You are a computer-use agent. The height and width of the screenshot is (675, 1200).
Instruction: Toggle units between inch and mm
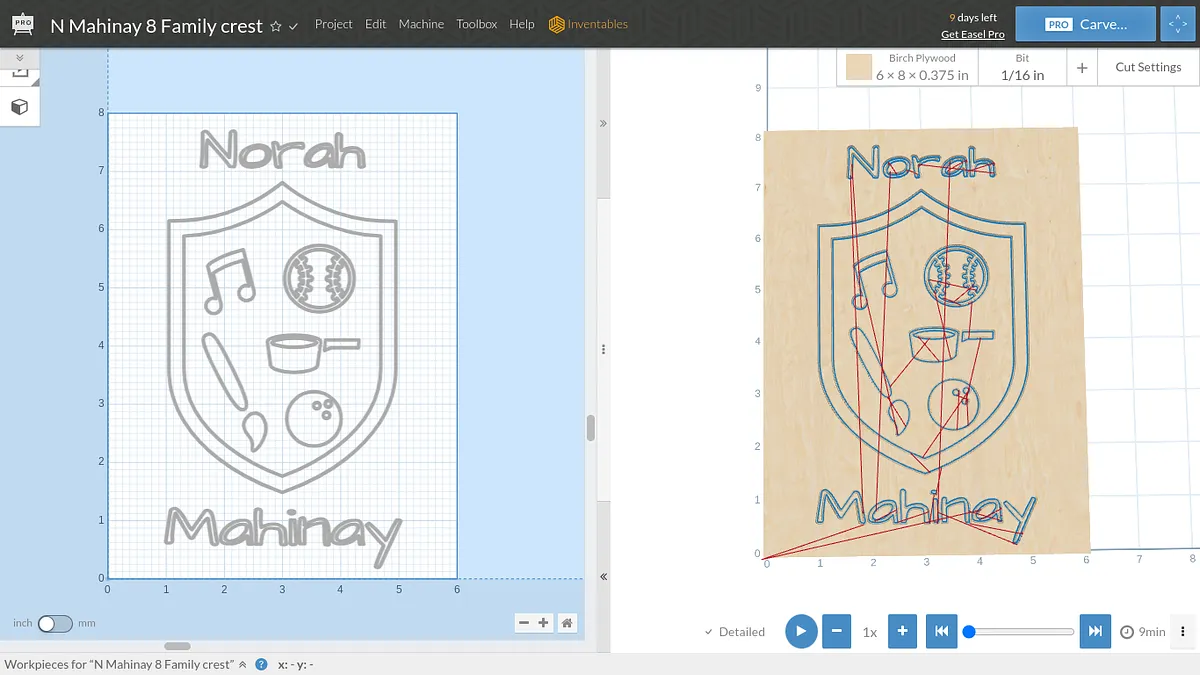55,623
